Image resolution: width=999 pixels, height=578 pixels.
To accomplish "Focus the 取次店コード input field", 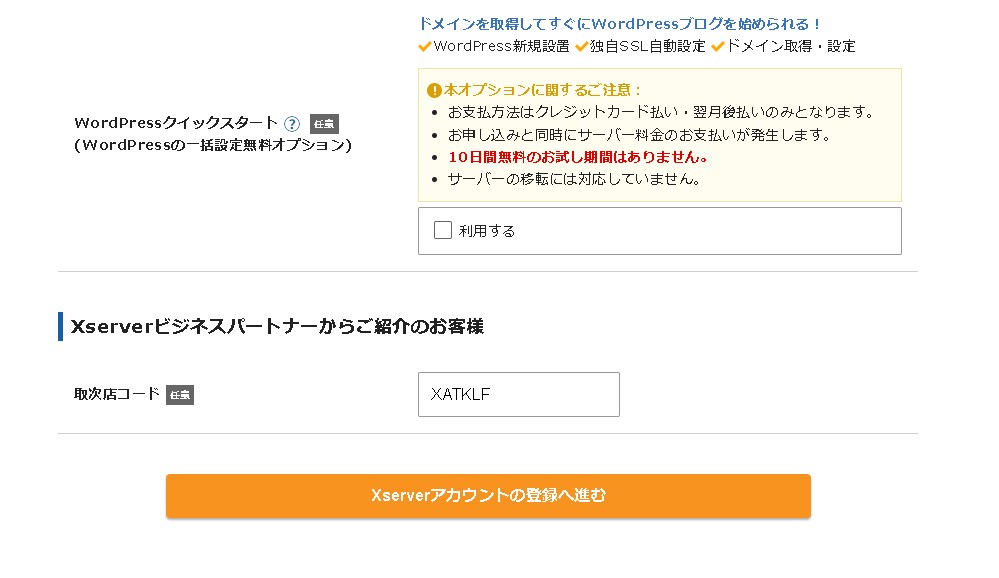I will coord(518,394).
